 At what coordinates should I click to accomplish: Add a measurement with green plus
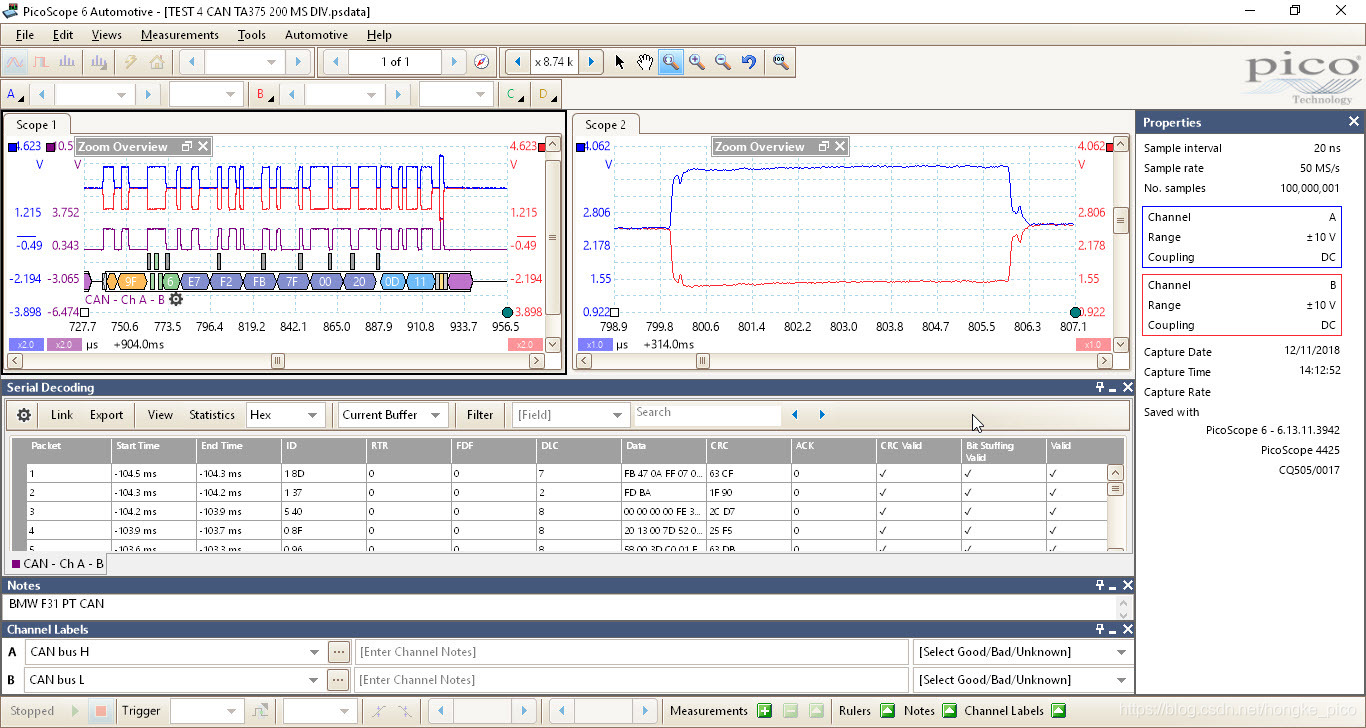coord(765,711)
